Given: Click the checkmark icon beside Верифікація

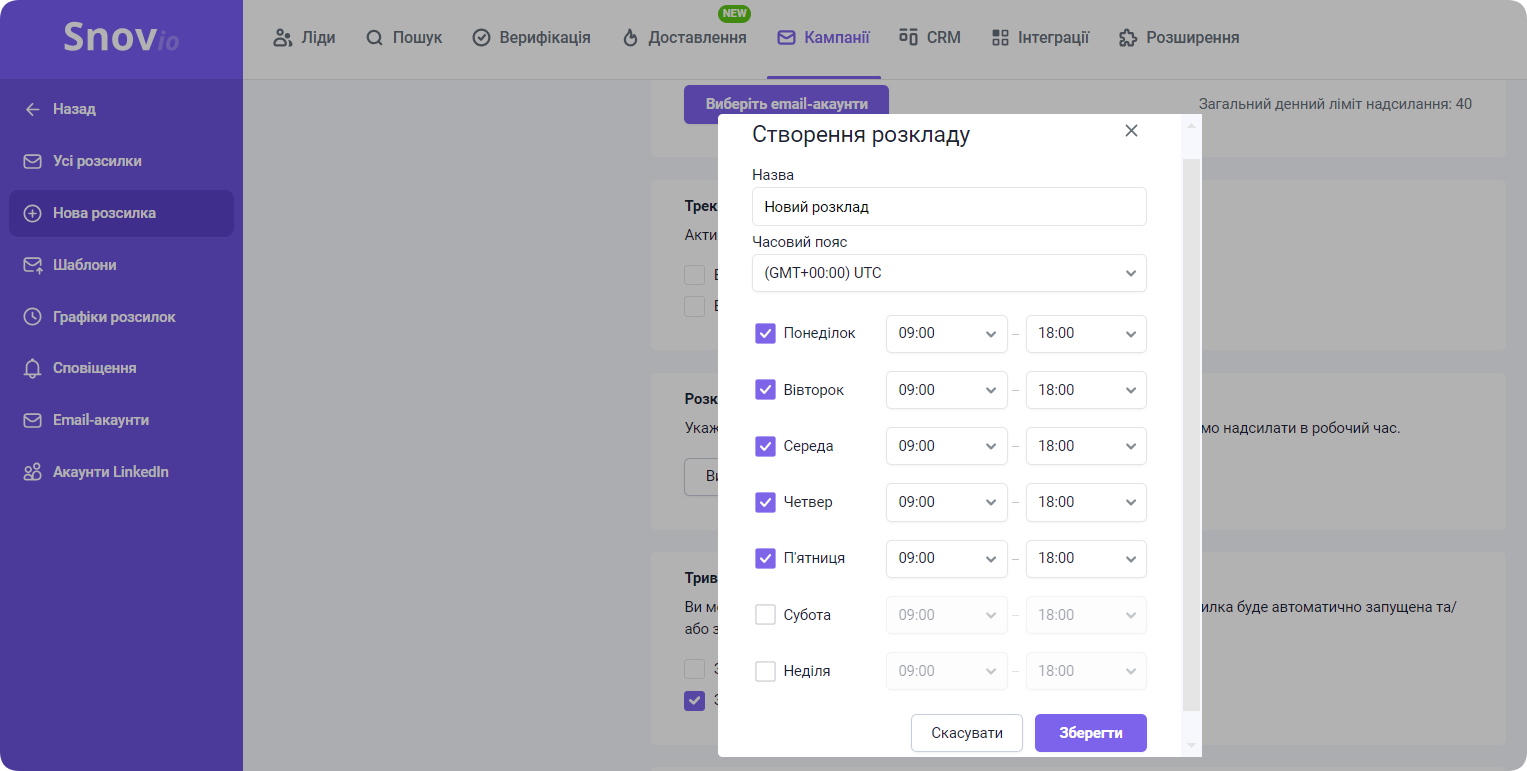Looking at the screenshot, I should tap(481, 38).
